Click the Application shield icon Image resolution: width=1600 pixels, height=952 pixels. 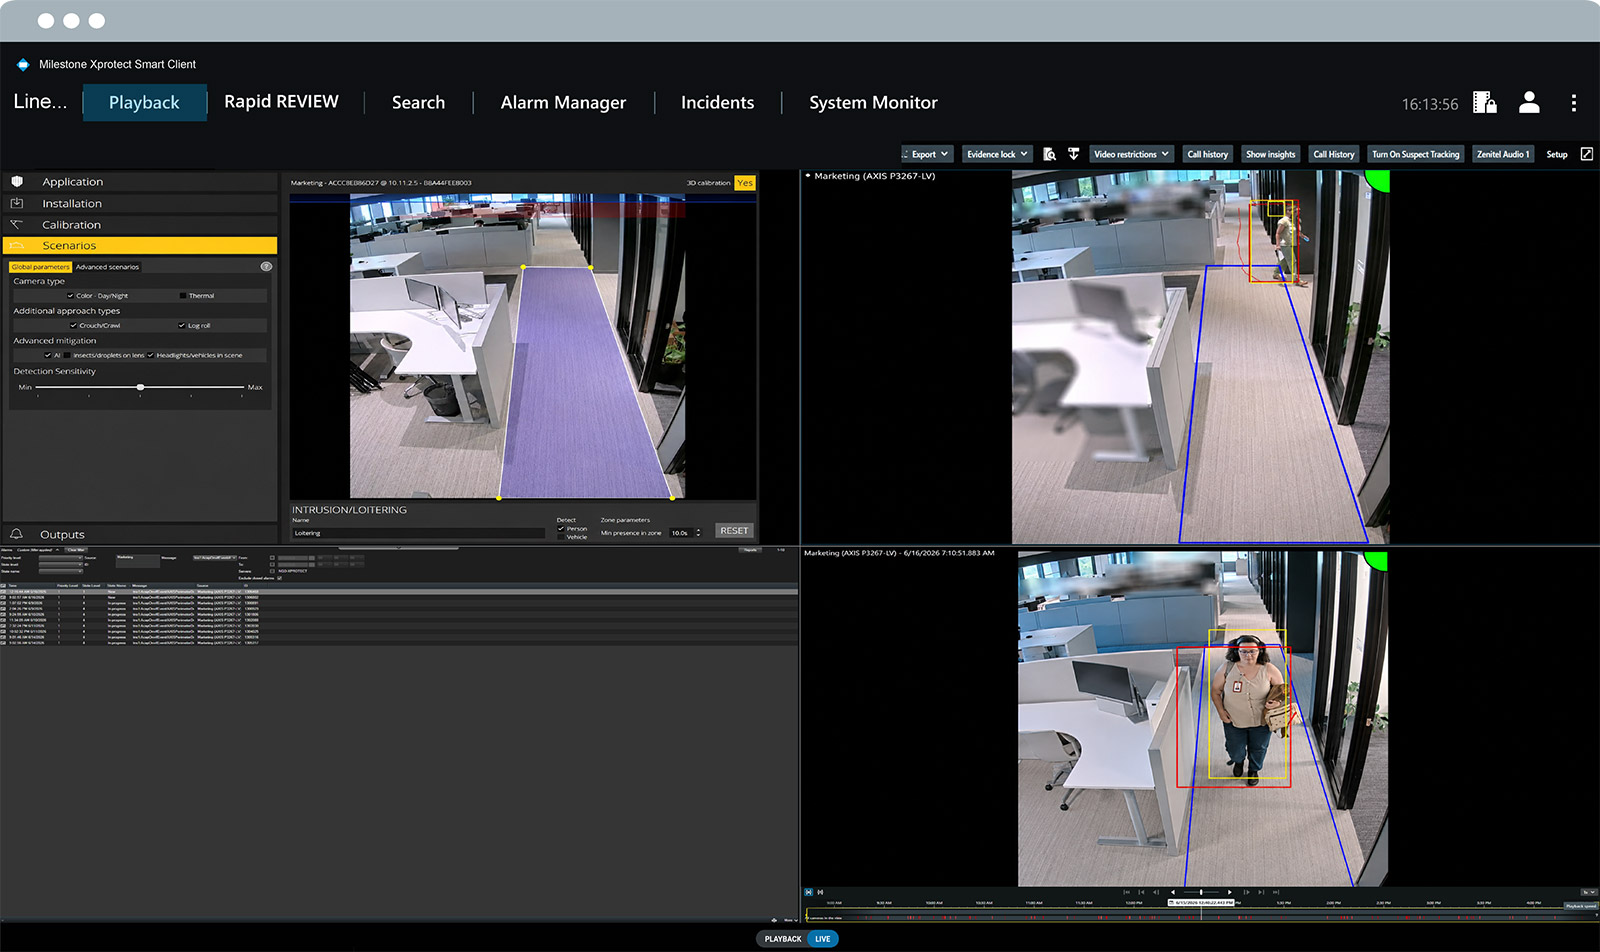pyautogui.click(x=17, y=182)
